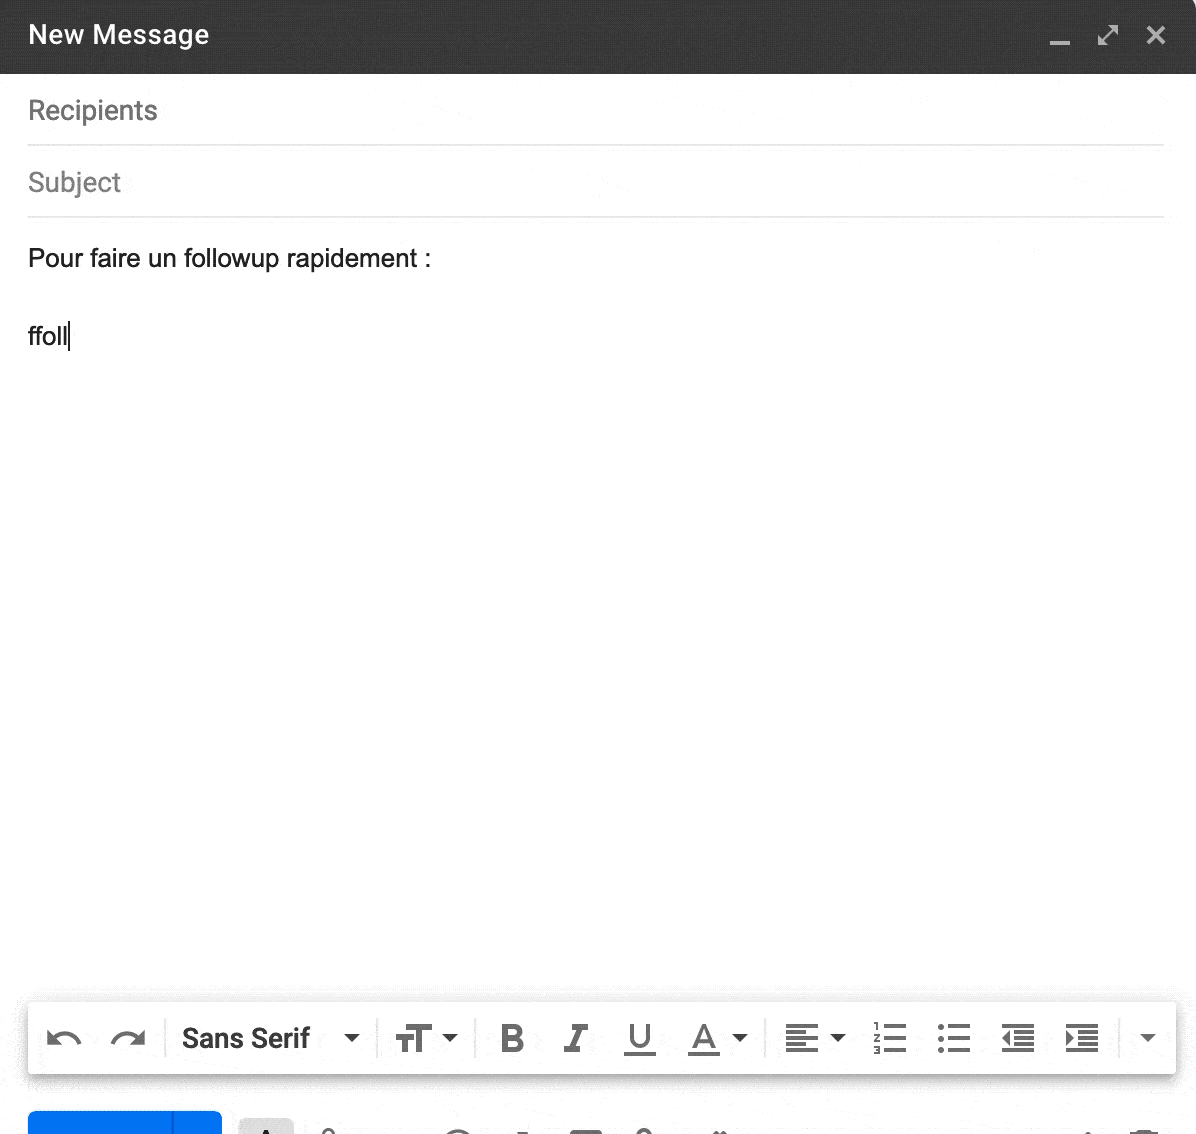1196x1134 pixels.
Task: Decrease the text indent
Action: [1017, 1038]
